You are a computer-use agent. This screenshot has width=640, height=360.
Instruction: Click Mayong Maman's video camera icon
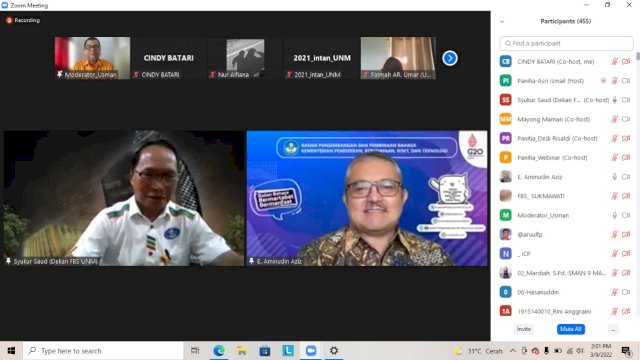click(626, 119)
